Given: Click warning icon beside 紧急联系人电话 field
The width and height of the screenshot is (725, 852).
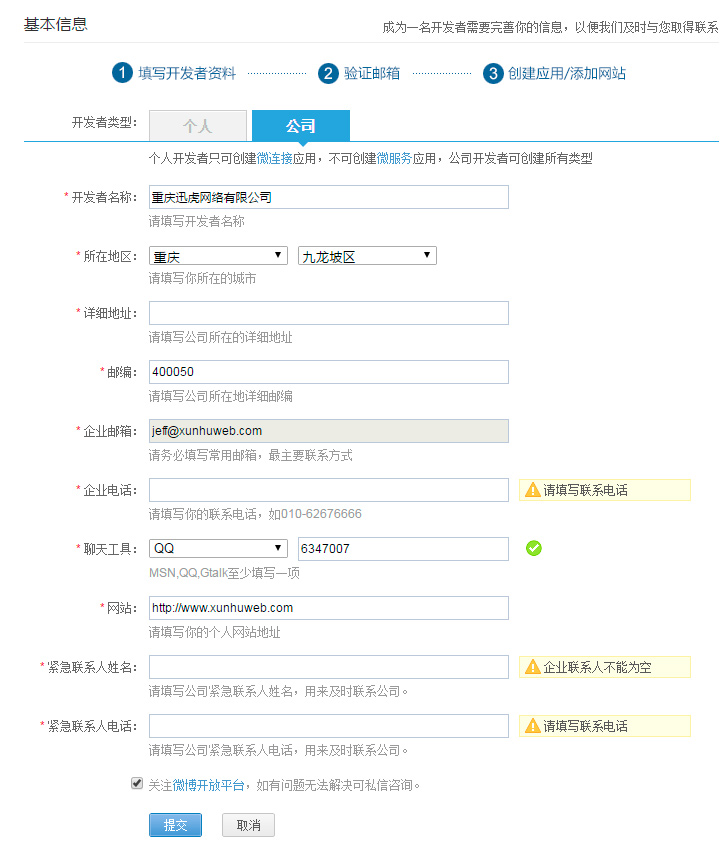Looking at the screenshot, I should (x=533, y=725).
